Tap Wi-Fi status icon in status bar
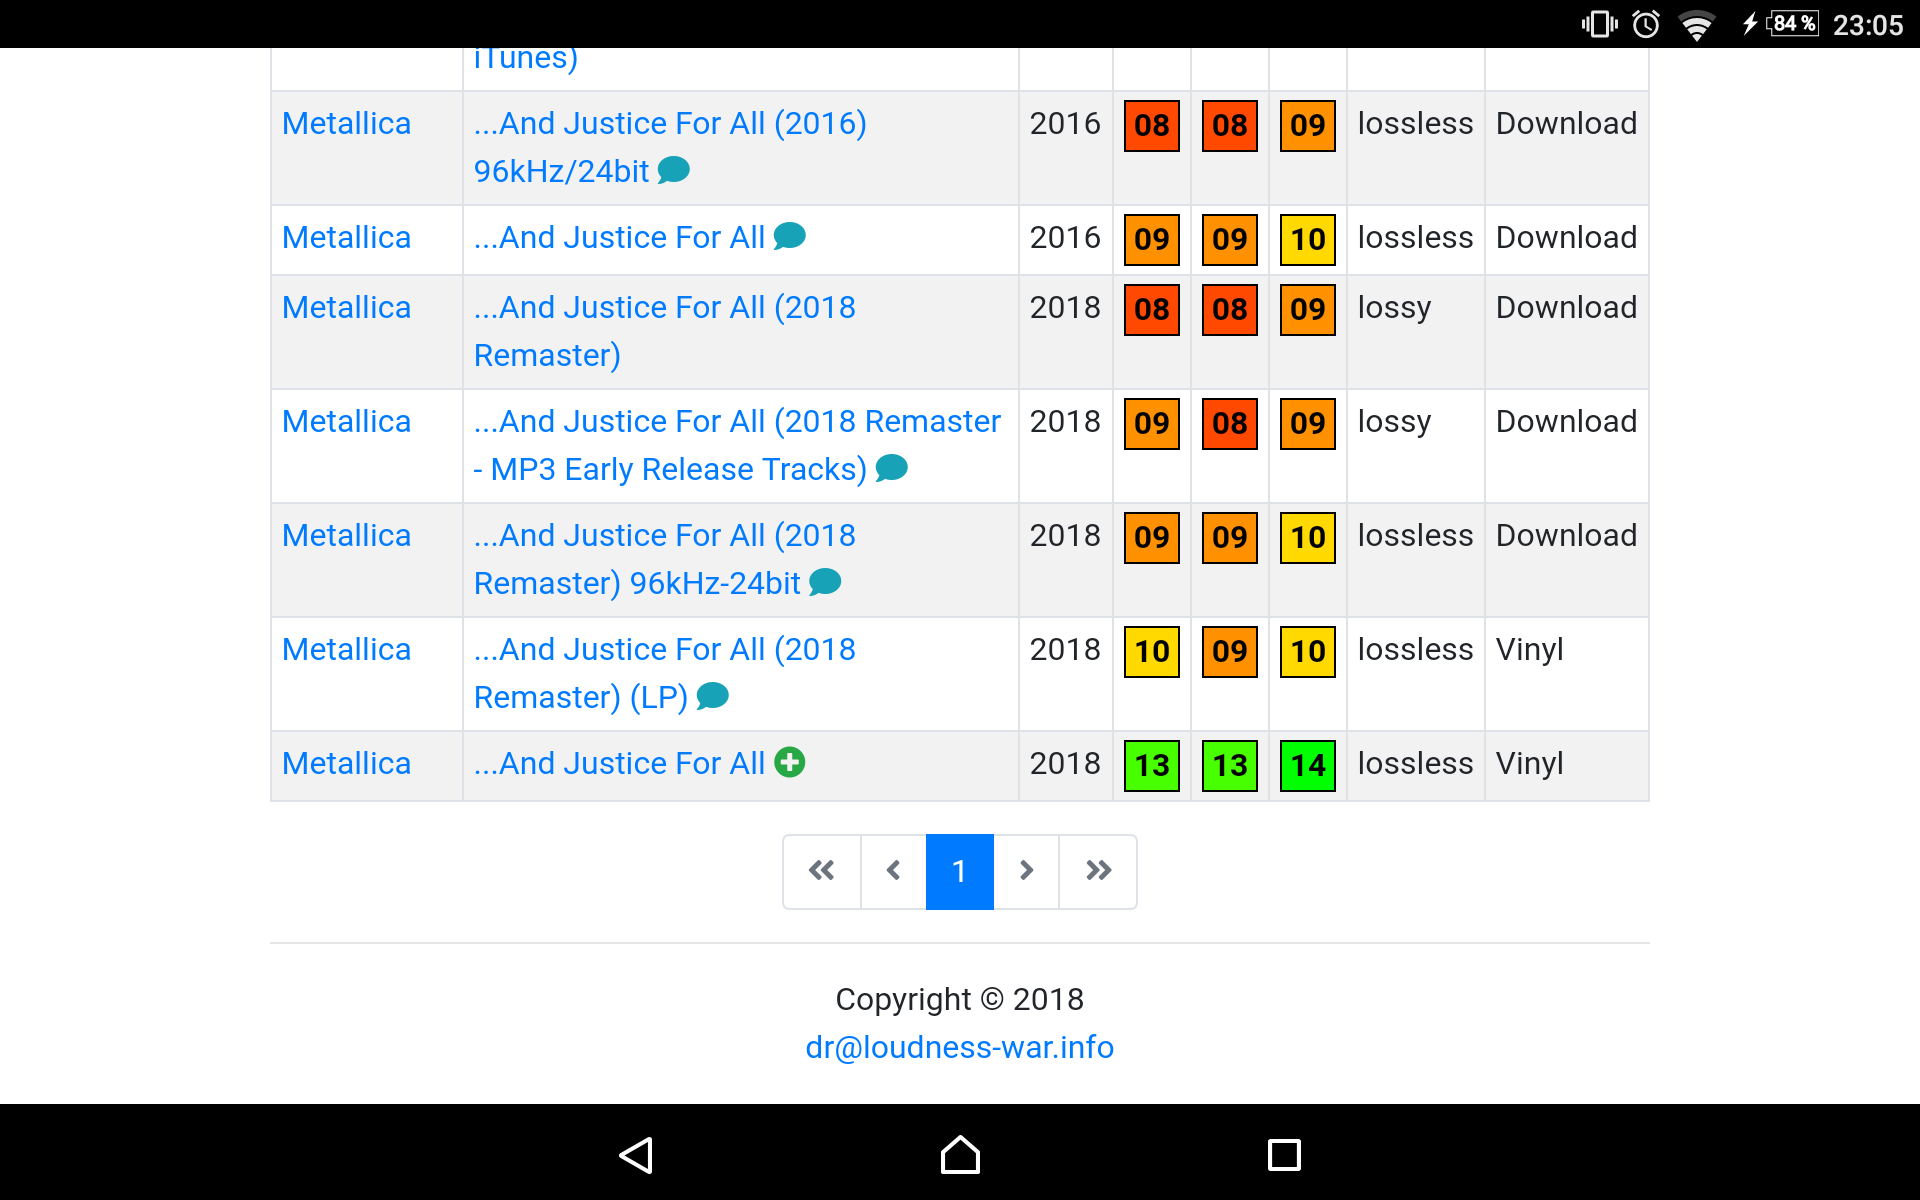The height and width of the screenshot is (1200, 1920). 1697,24
